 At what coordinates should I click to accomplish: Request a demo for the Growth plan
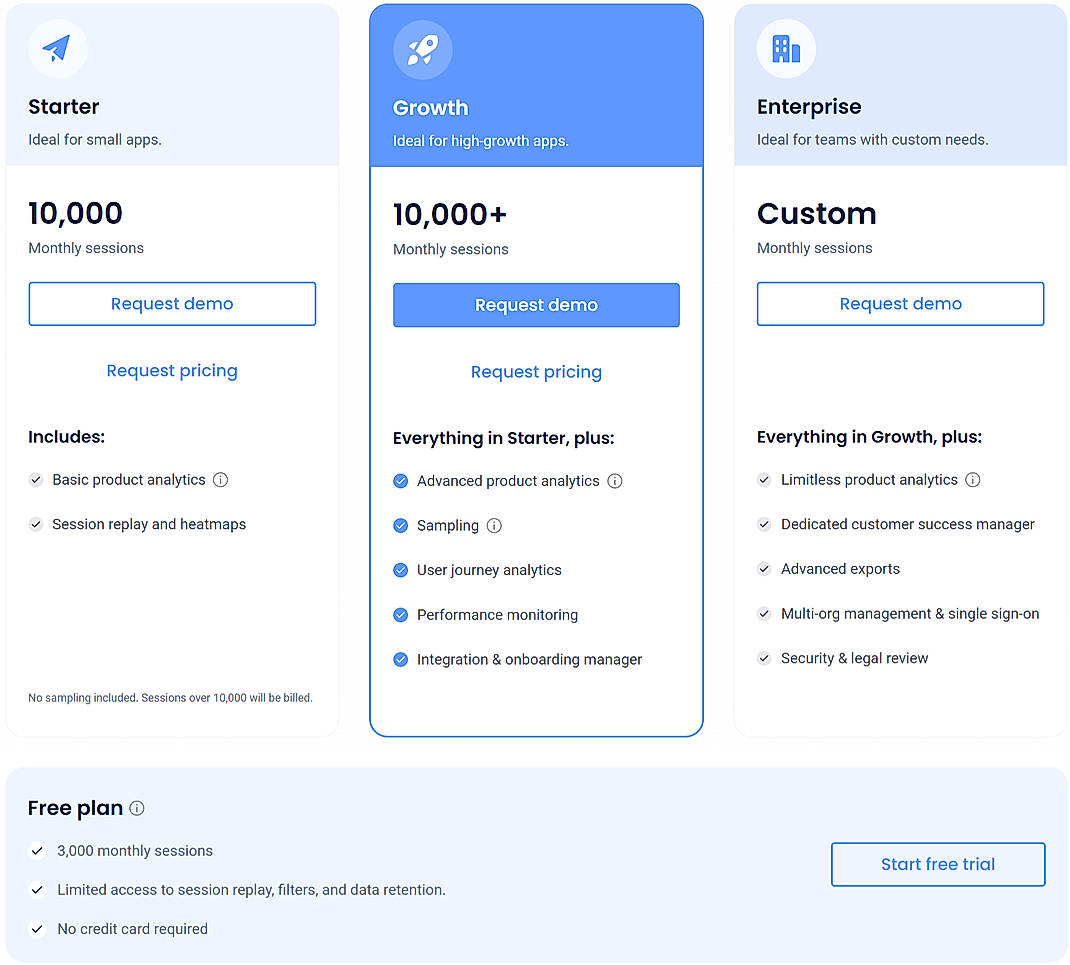pyautogui.click(x=536, y=305)
